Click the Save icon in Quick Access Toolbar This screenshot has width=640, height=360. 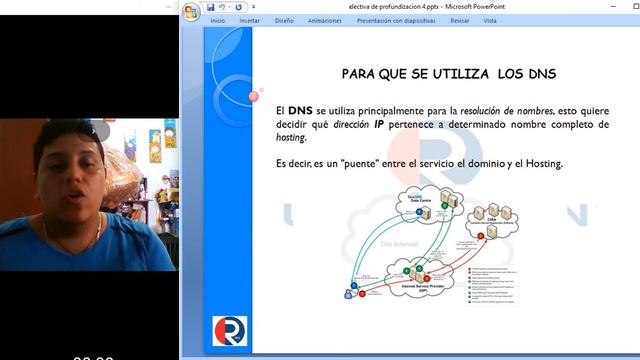coord(211,7)
